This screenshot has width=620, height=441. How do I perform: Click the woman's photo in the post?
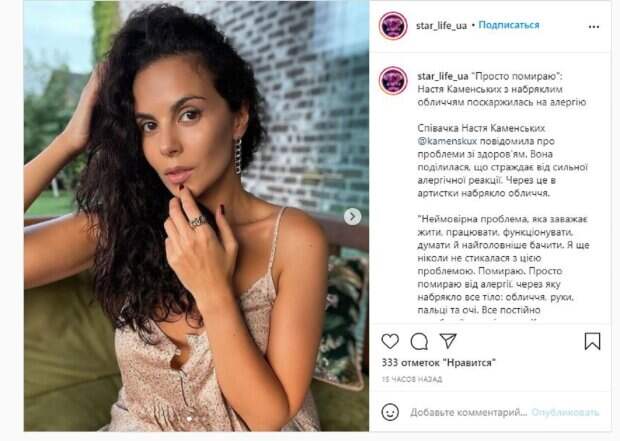[197, 216]
